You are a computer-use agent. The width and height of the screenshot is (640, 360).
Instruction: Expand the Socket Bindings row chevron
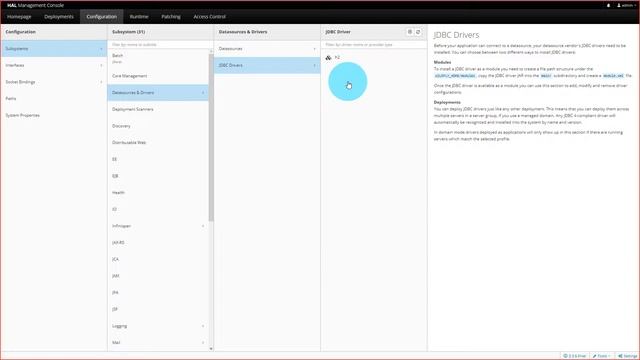tap(101, 82)
